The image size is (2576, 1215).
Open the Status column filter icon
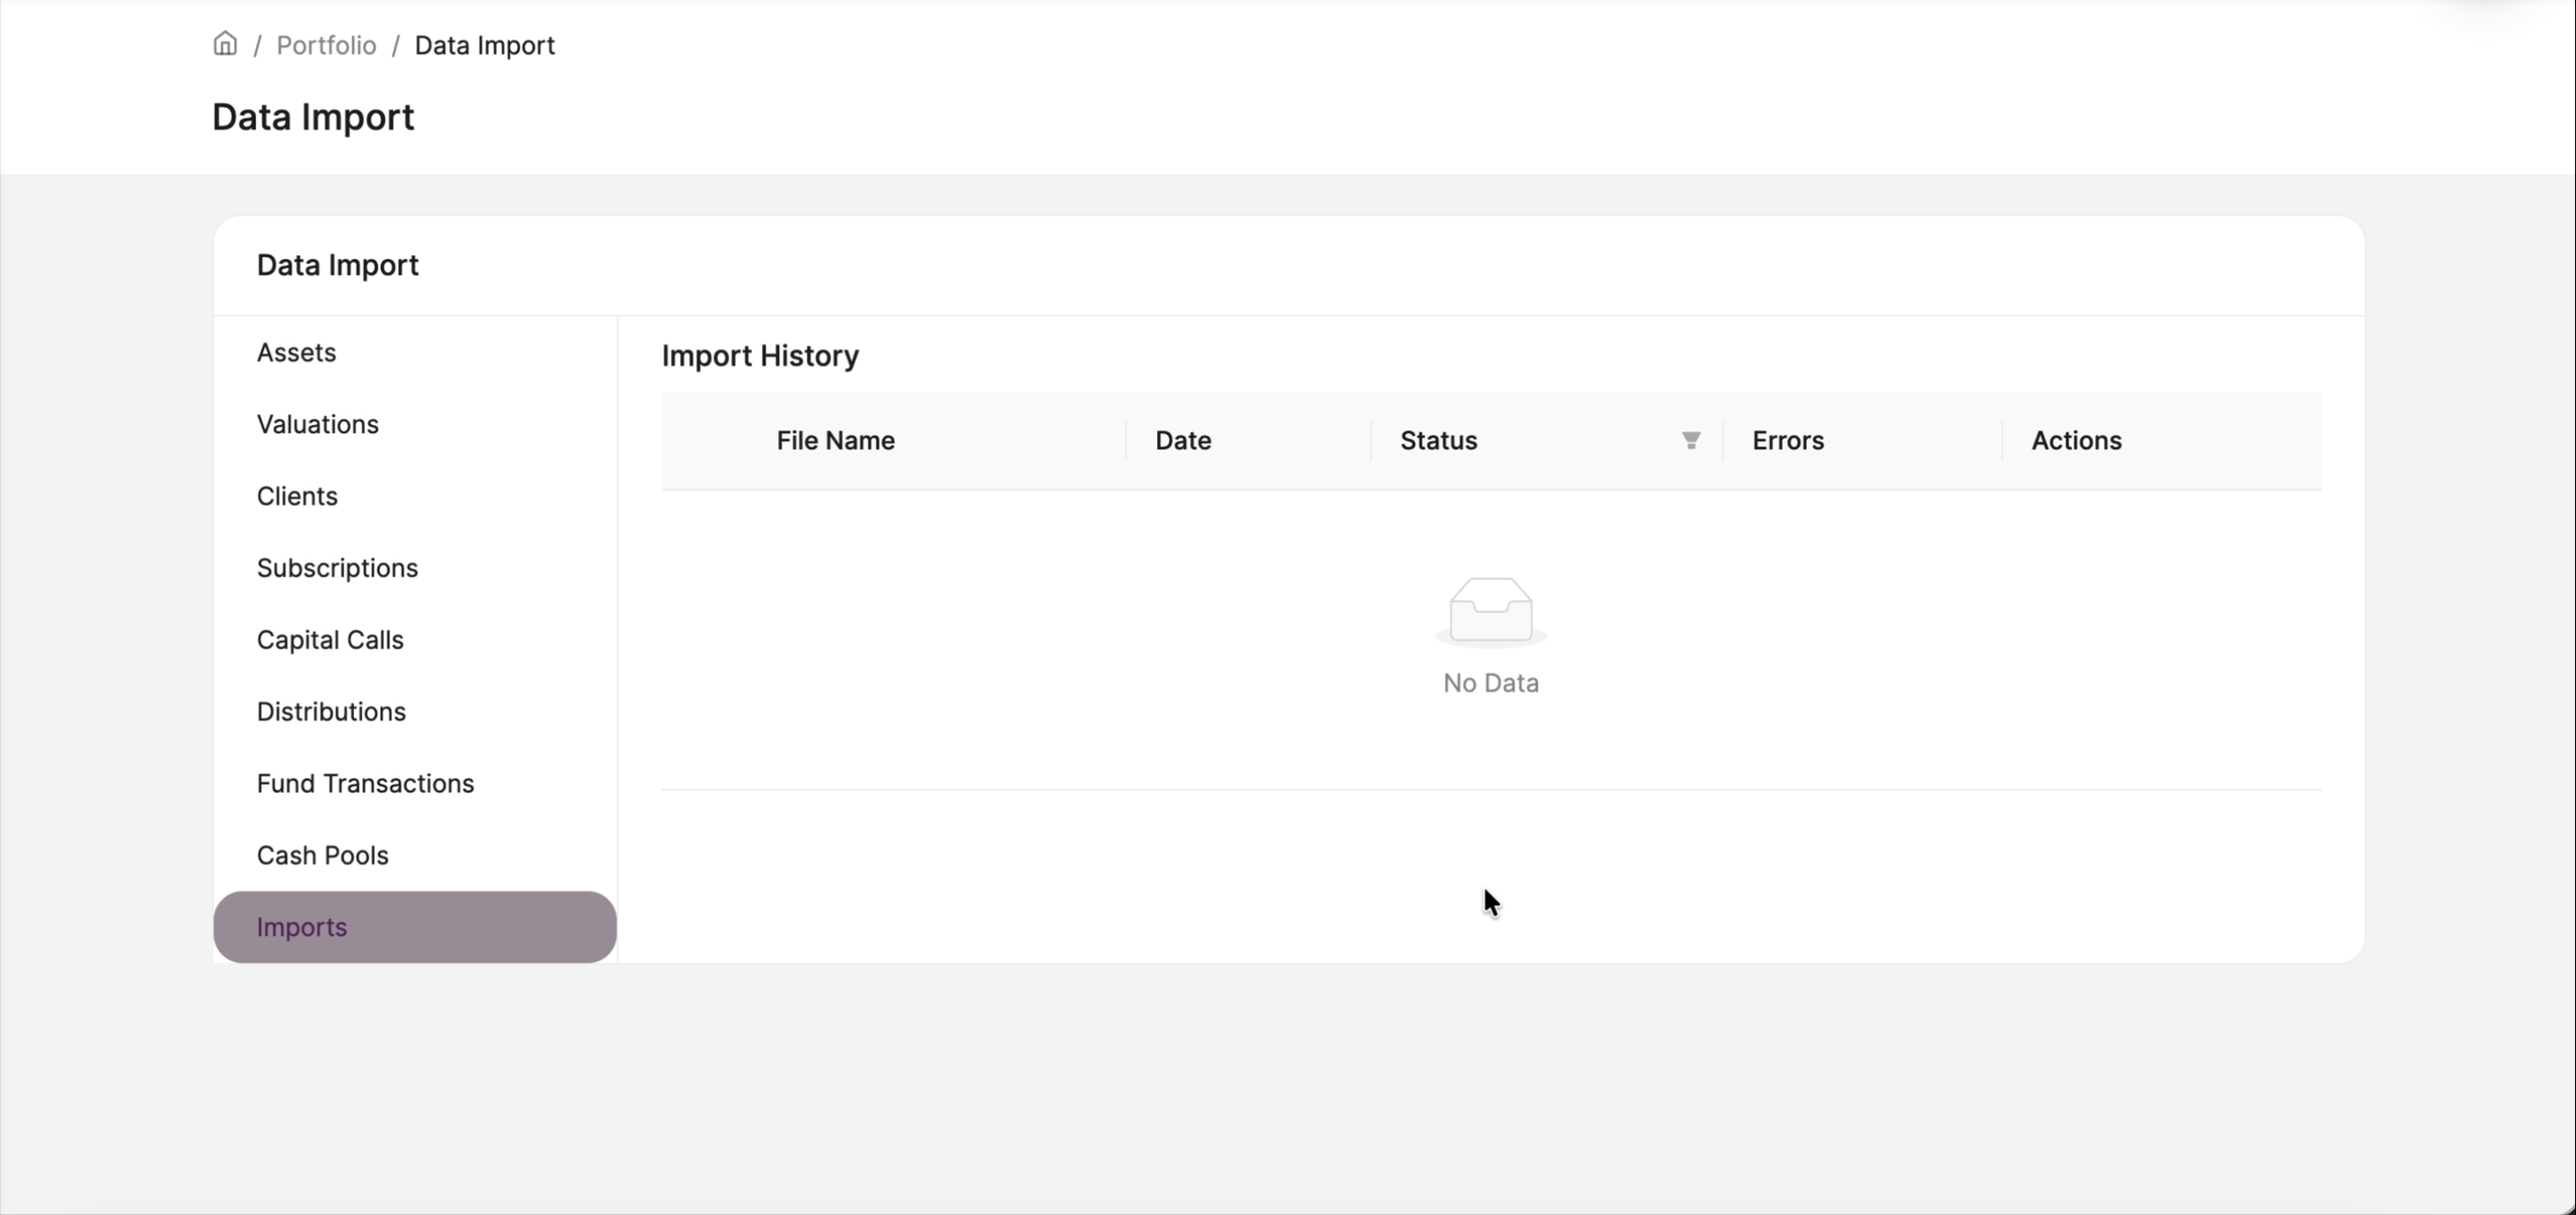tap(1691, 441)
